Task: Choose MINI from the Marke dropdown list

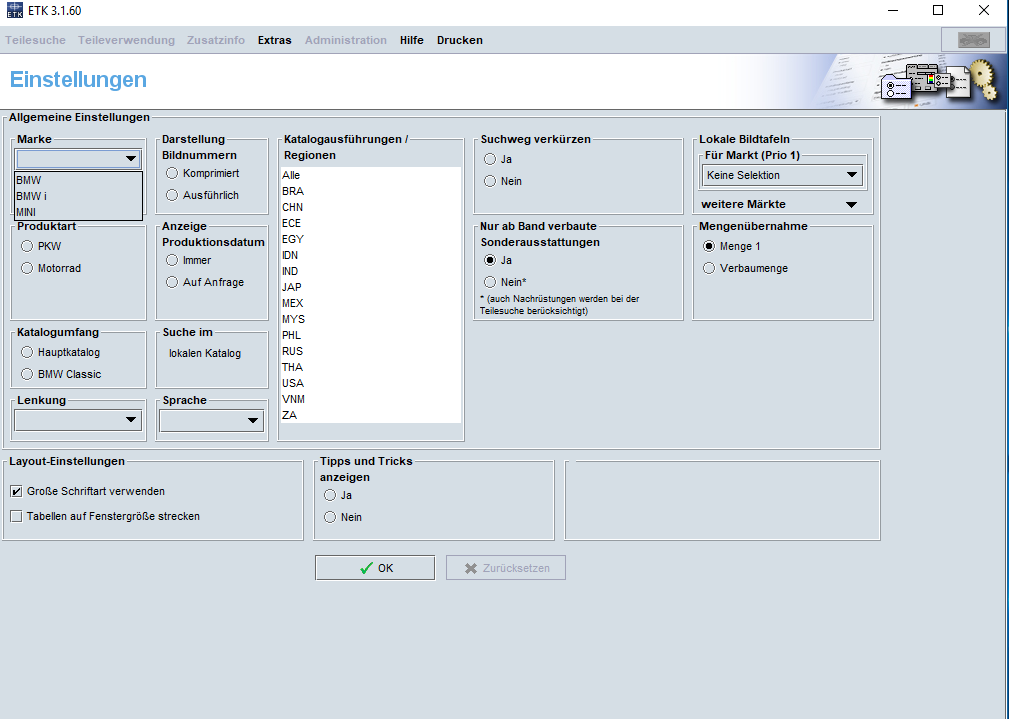Action: tap(26, 212)
